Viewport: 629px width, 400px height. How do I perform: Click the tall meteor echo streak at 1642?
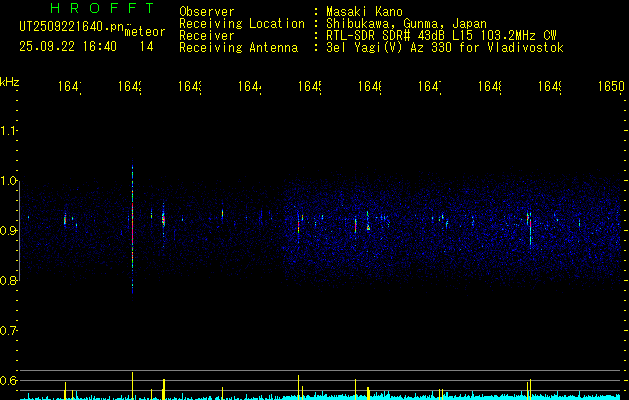pyautogui.click(x=132, y=227)
